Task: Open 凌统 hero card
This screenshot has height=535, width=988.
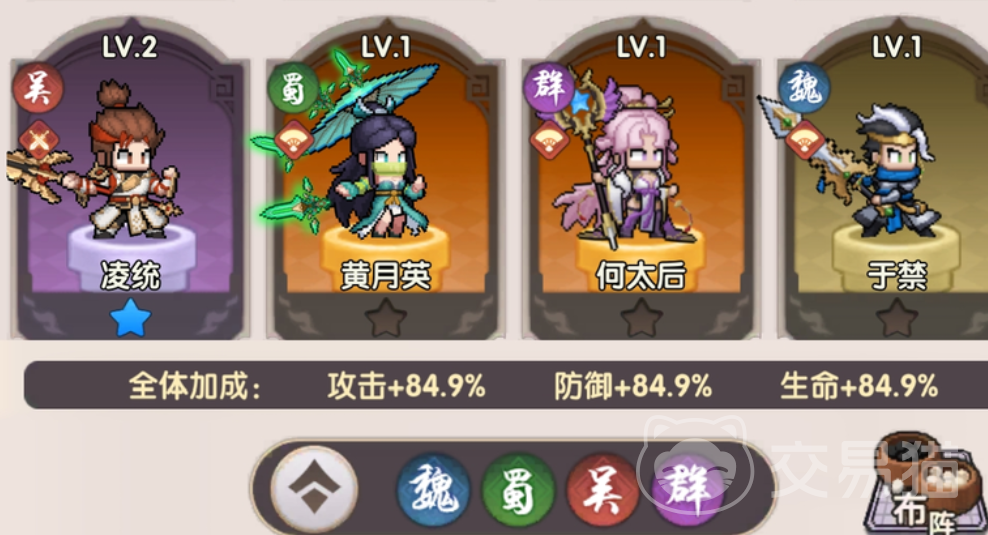Action: [x=130, y=183]
